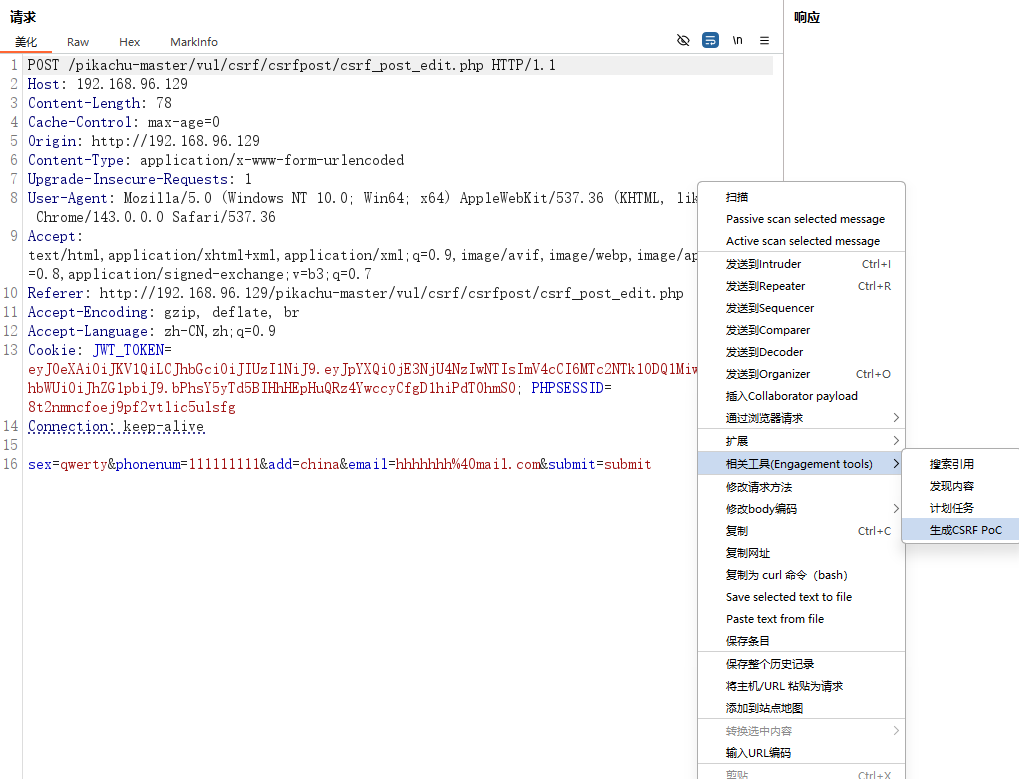The height and width of the screenshot is (779, 1019).
Task: Select 发送到Organizer menu entry
Action: tap(801, 374)
